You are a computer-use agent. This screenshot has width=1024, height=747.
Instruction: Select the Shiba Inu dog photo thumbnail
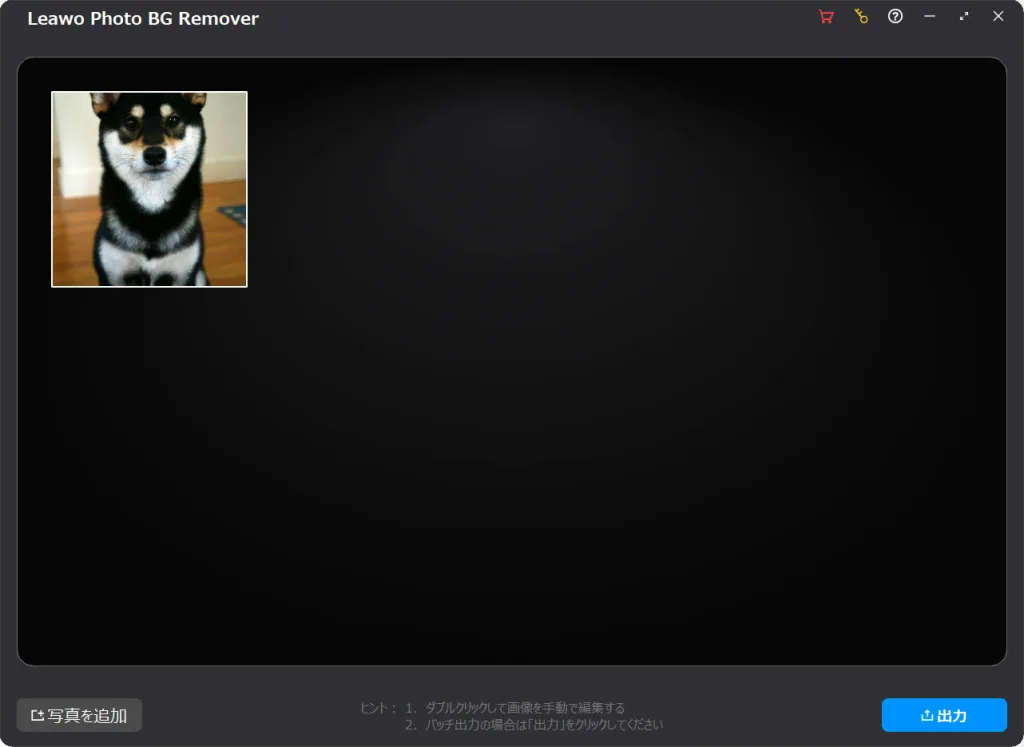coord(149,189)
